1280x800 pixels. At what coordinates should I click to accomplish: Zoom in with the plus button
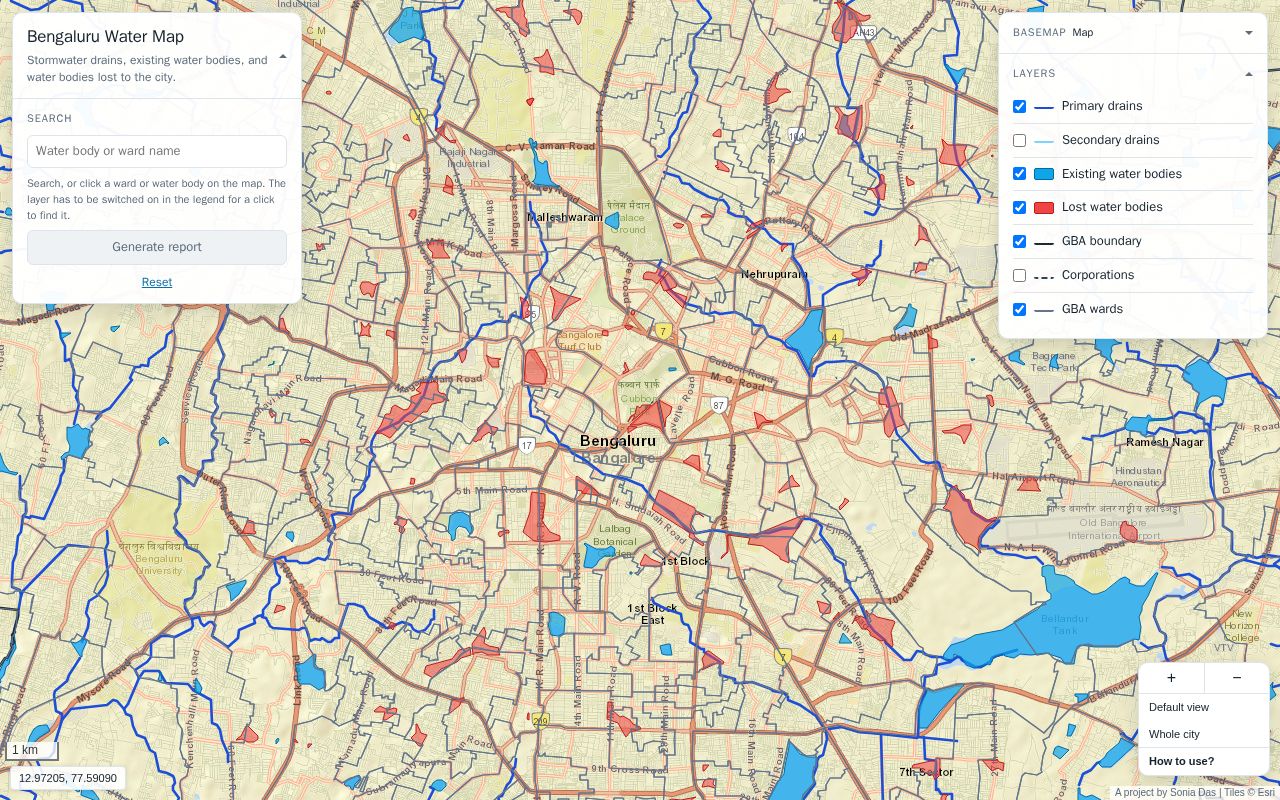tap(1171, 677)
